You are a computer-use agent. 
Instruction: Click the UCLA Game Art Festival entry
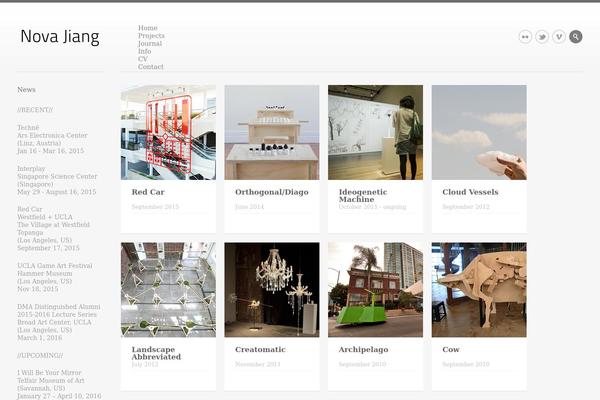[55, 266]
